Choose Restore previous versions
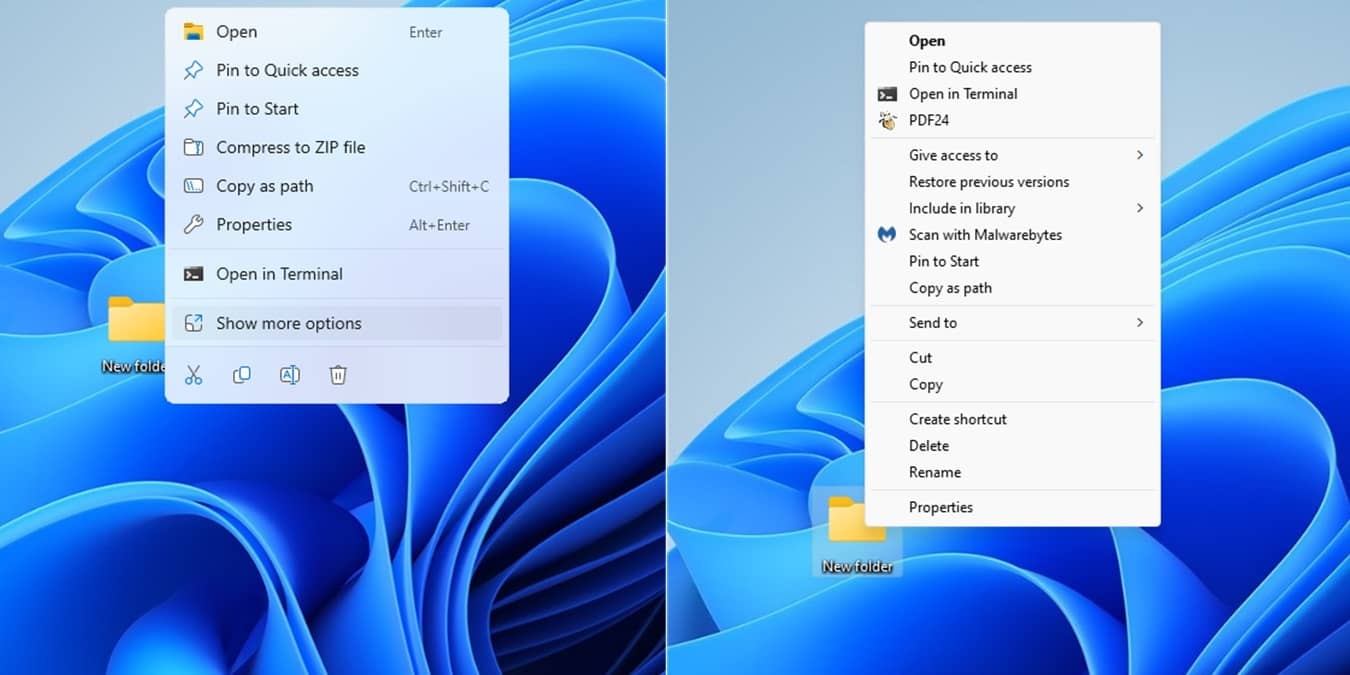Screen dimensions: 1350x675 (988, 181)
